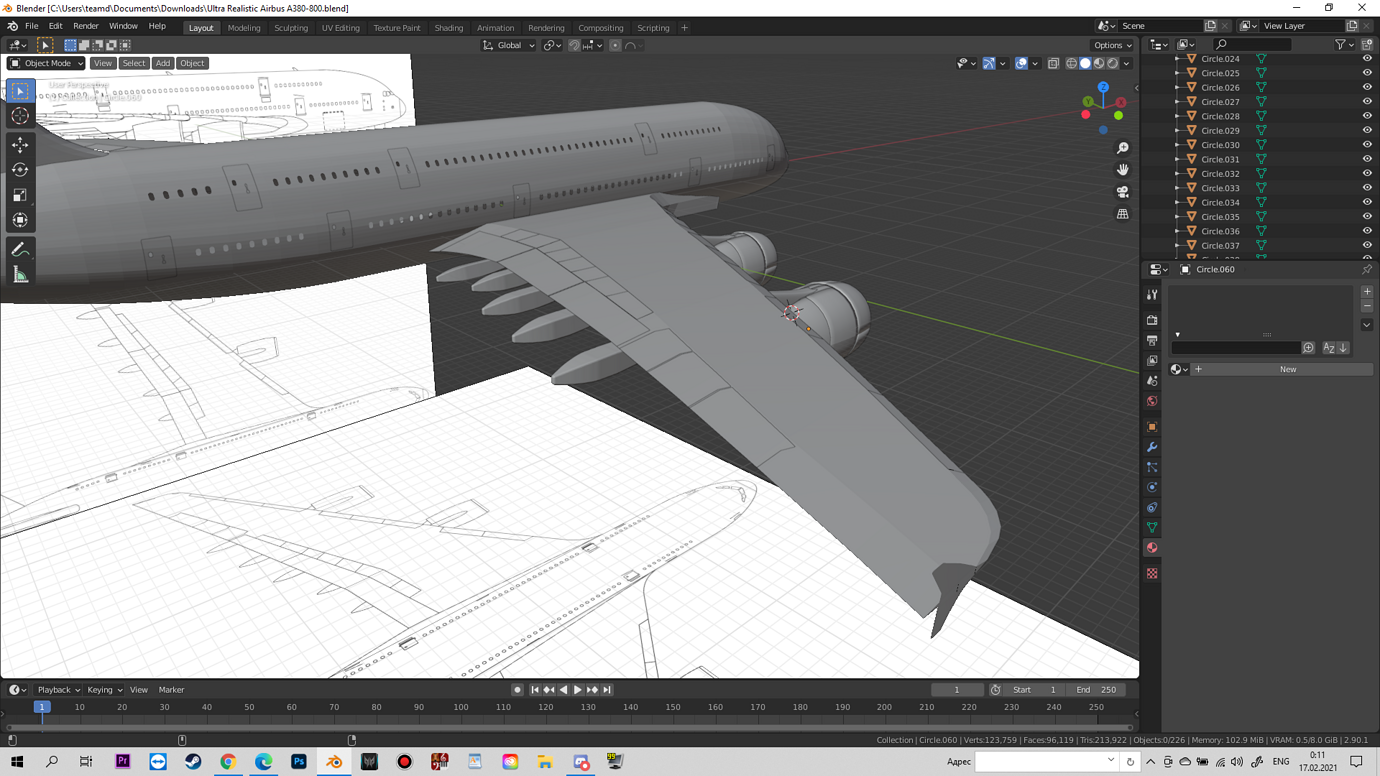Switch viewport to wireframe shading

pyautogui.click(x=1072, y=63)
